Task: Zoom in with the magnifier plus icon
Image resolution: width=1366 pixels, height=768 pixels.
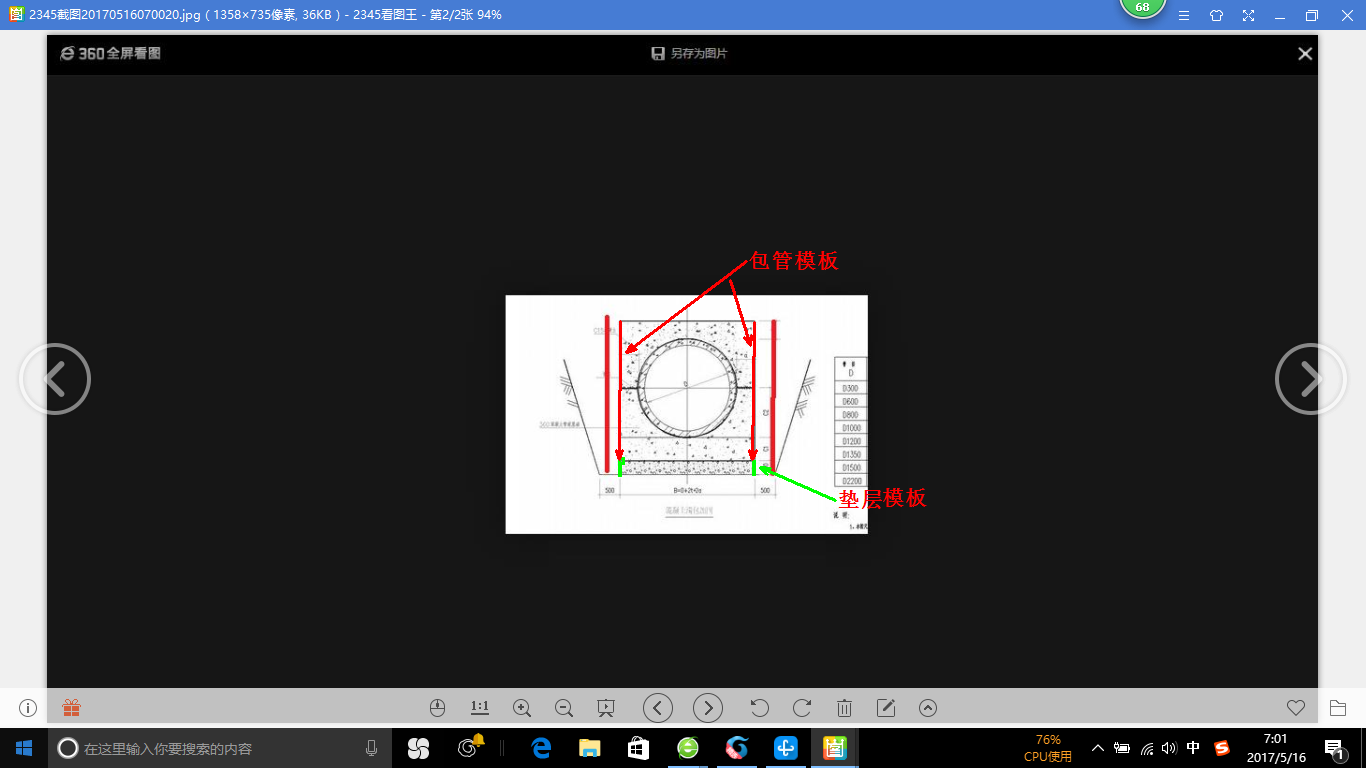Action: tap(522, 708)
